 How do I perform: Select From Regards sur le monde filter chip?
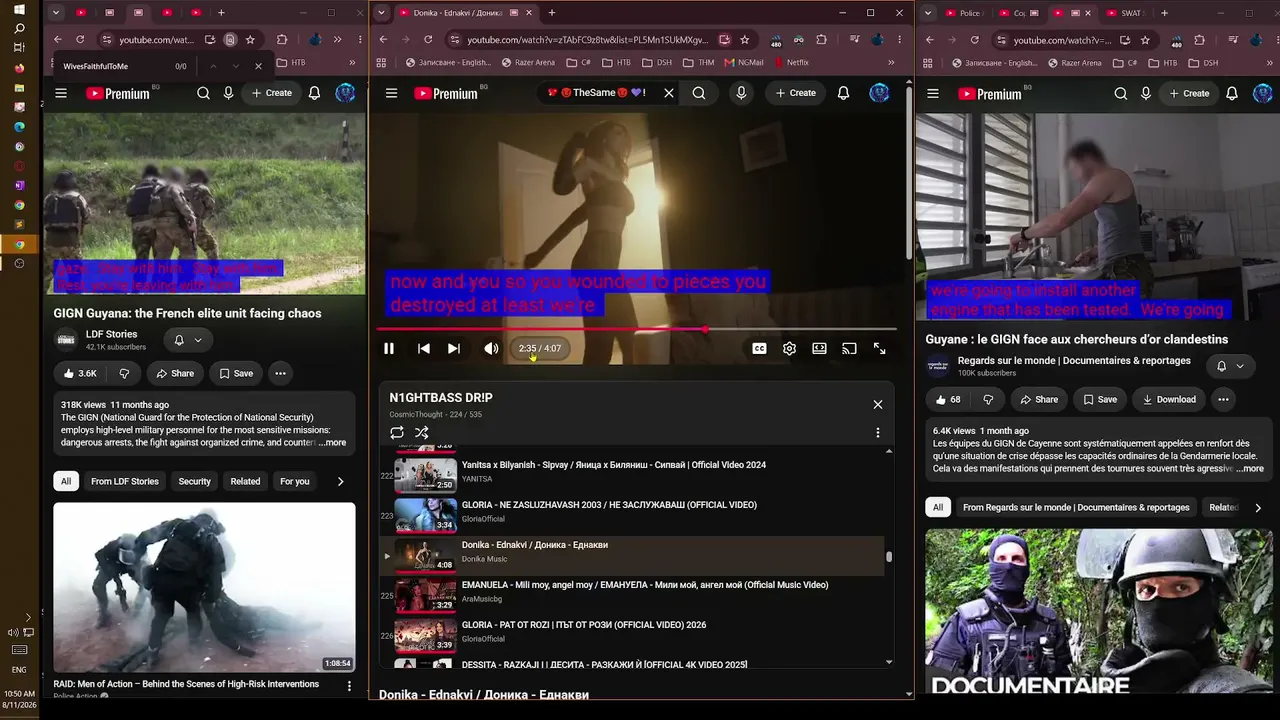point(1076,507)
